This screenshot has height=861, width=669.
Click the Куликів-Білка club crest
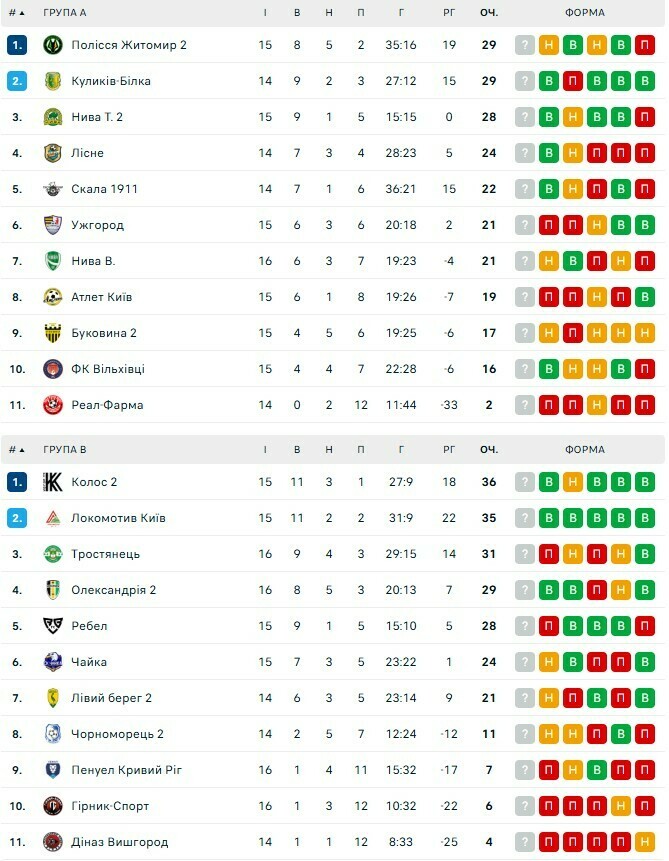click(53, 81)
